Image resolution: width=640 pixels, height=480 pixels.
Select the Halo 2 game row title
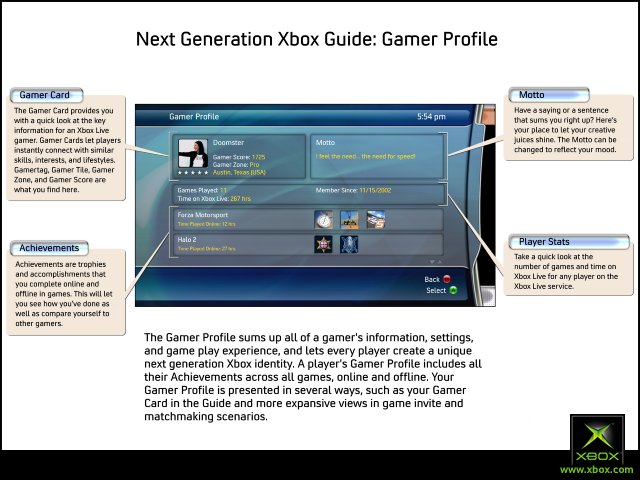click(187, 240)
